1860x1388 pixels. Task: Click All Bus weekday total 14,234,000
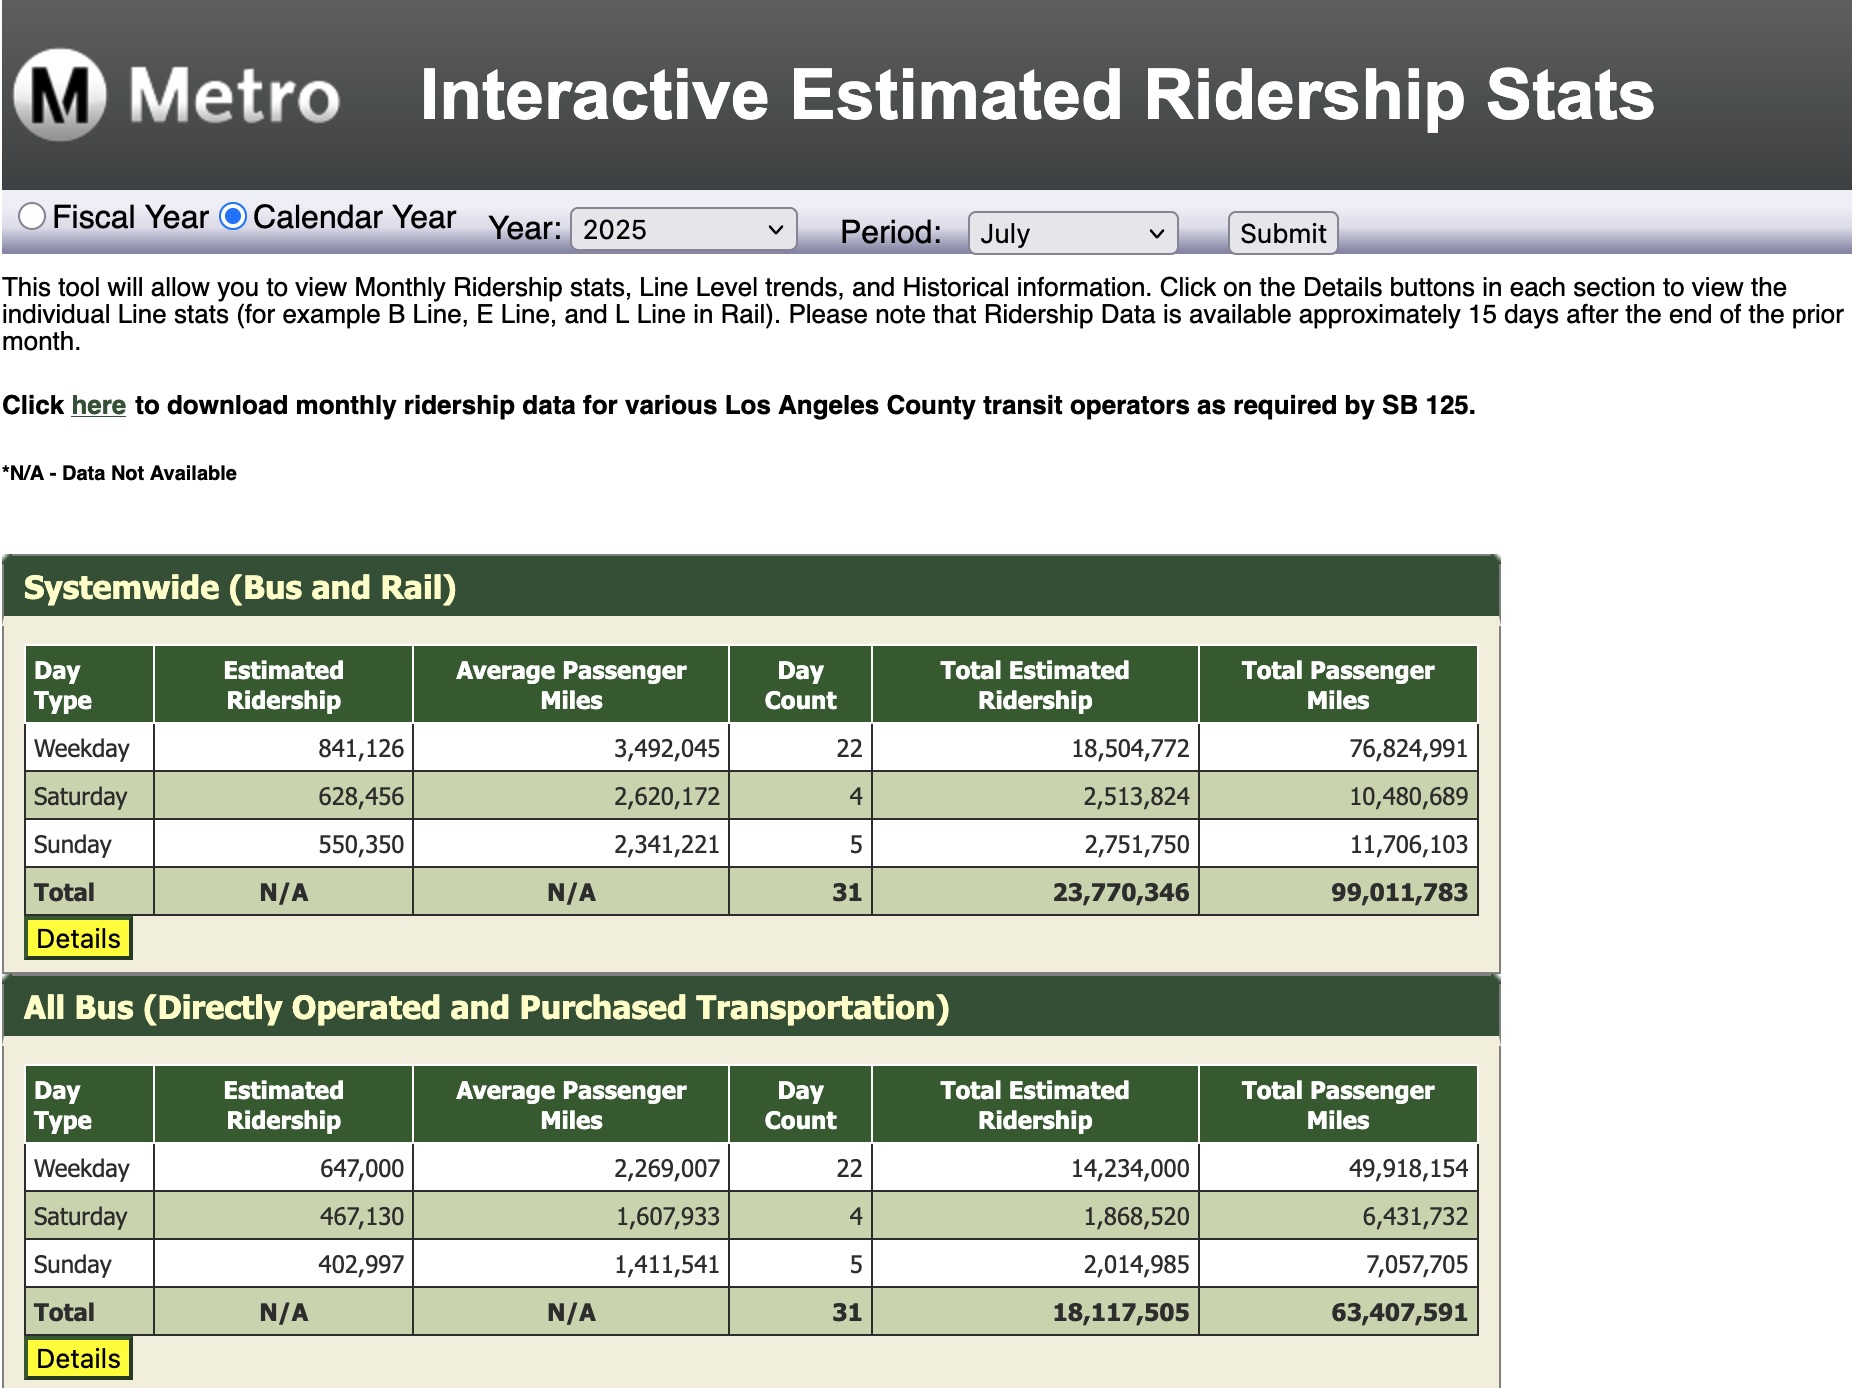1131,1168
